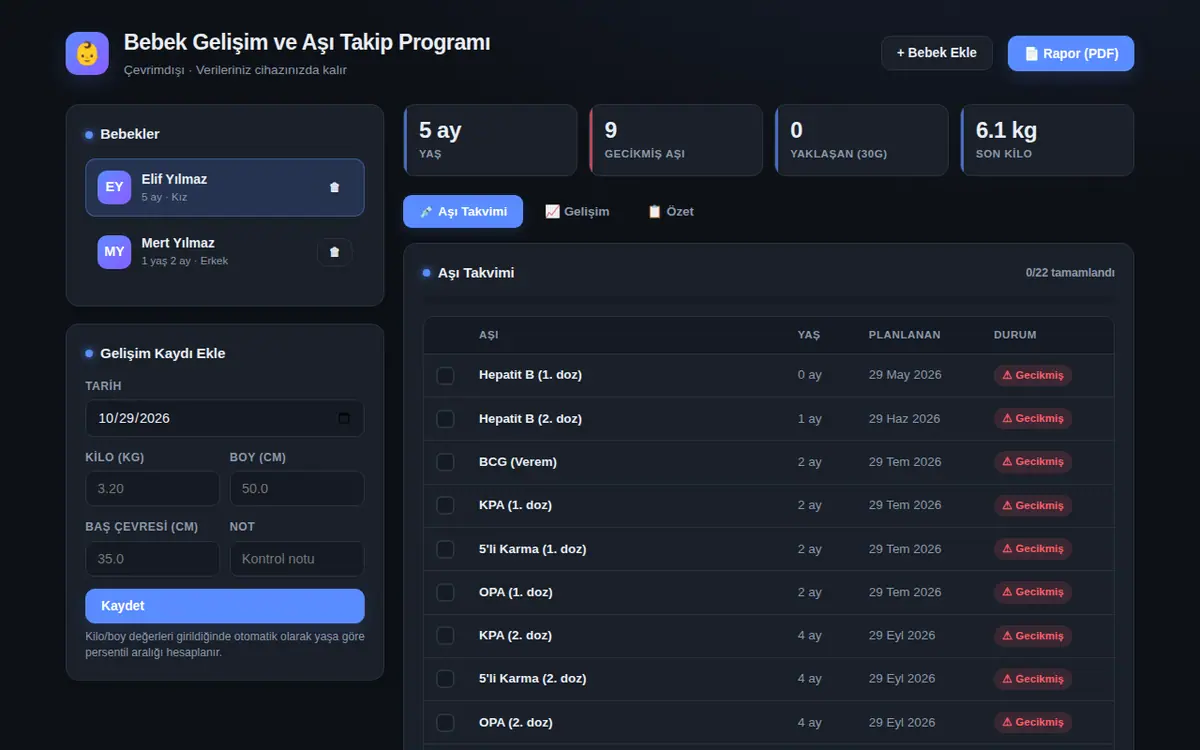Click the 29 May 2026 planned date
1200x750 pixels.
tap(905, 375)
